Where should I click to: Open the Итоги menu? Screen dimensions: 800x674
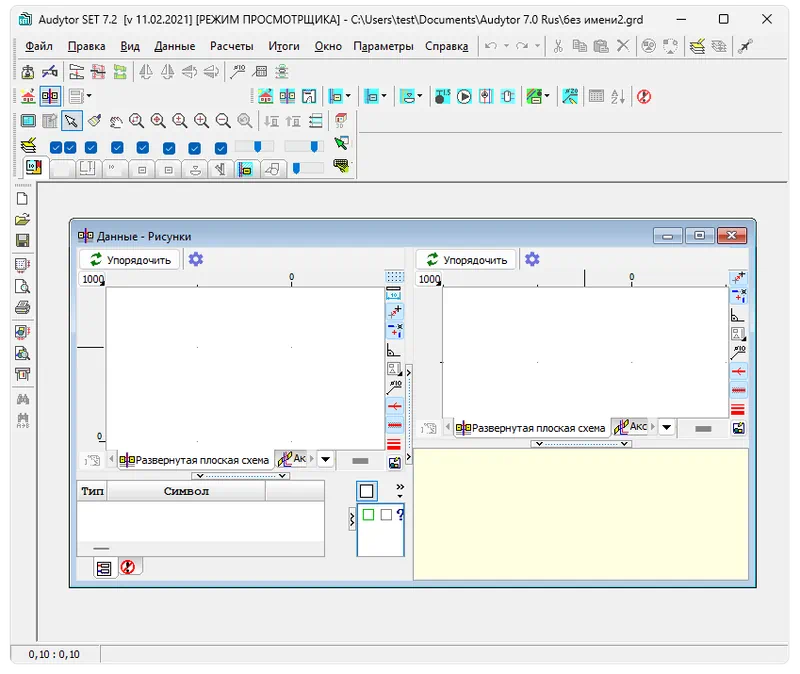click(x=284, y=46)
